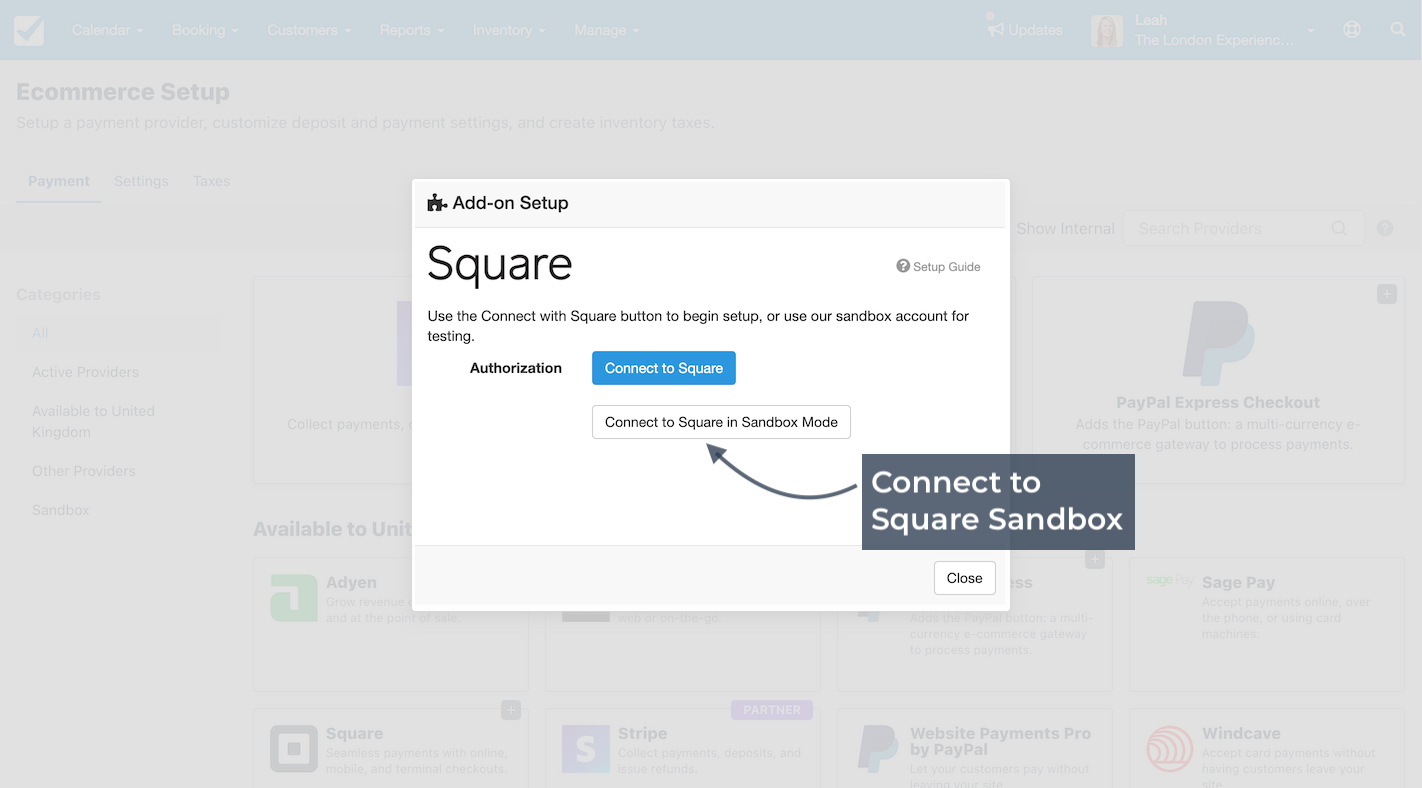Click the search icon in Search Providers box
Image resolution: width=1422 pixels, height=788 pixels.
(1339, 228)
